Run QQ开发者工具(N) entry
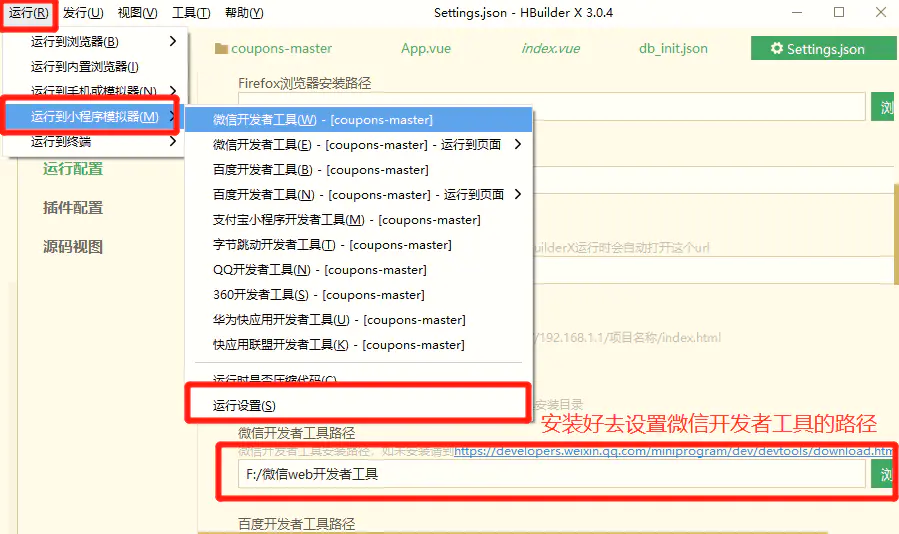 [359, 270]
